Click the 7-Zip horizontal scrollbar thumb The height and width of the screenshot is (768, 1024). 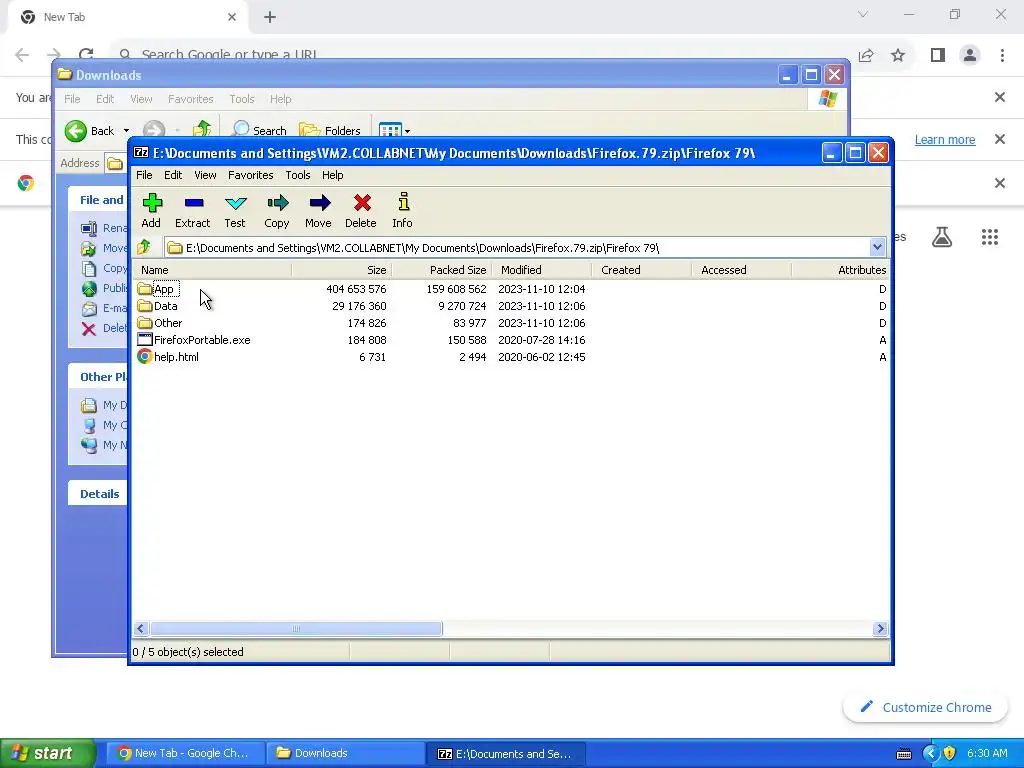(x=296, y=628)
